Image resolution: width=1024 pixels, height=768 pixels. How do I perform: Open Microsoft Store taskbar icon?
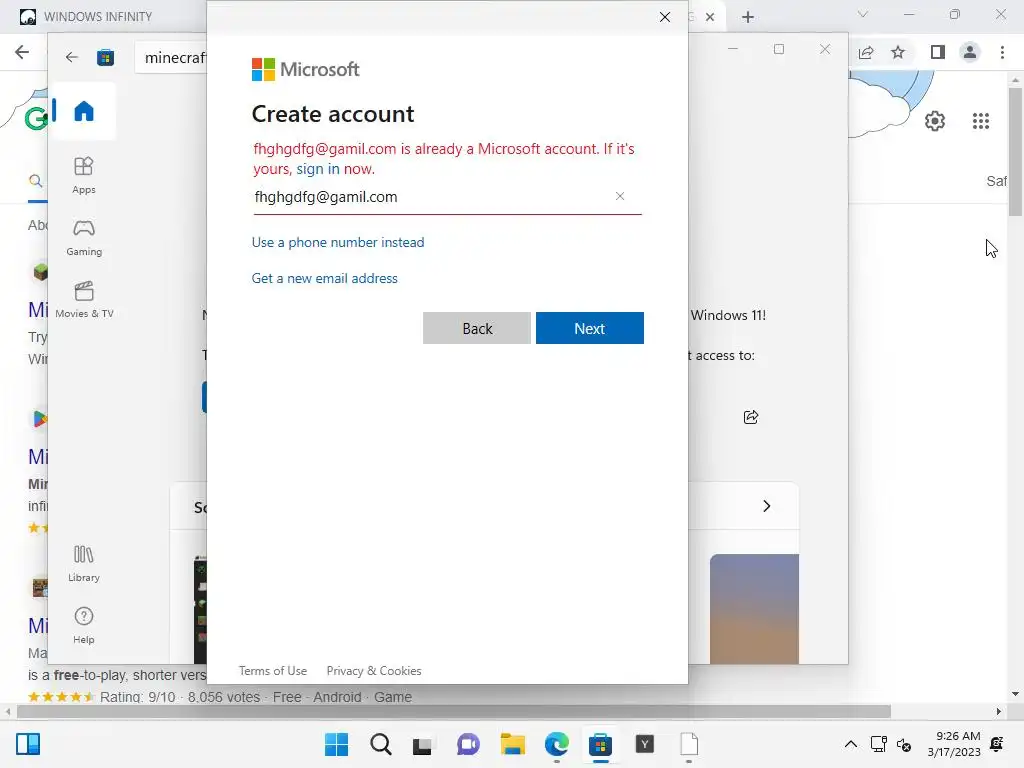(x=600, y=744)
